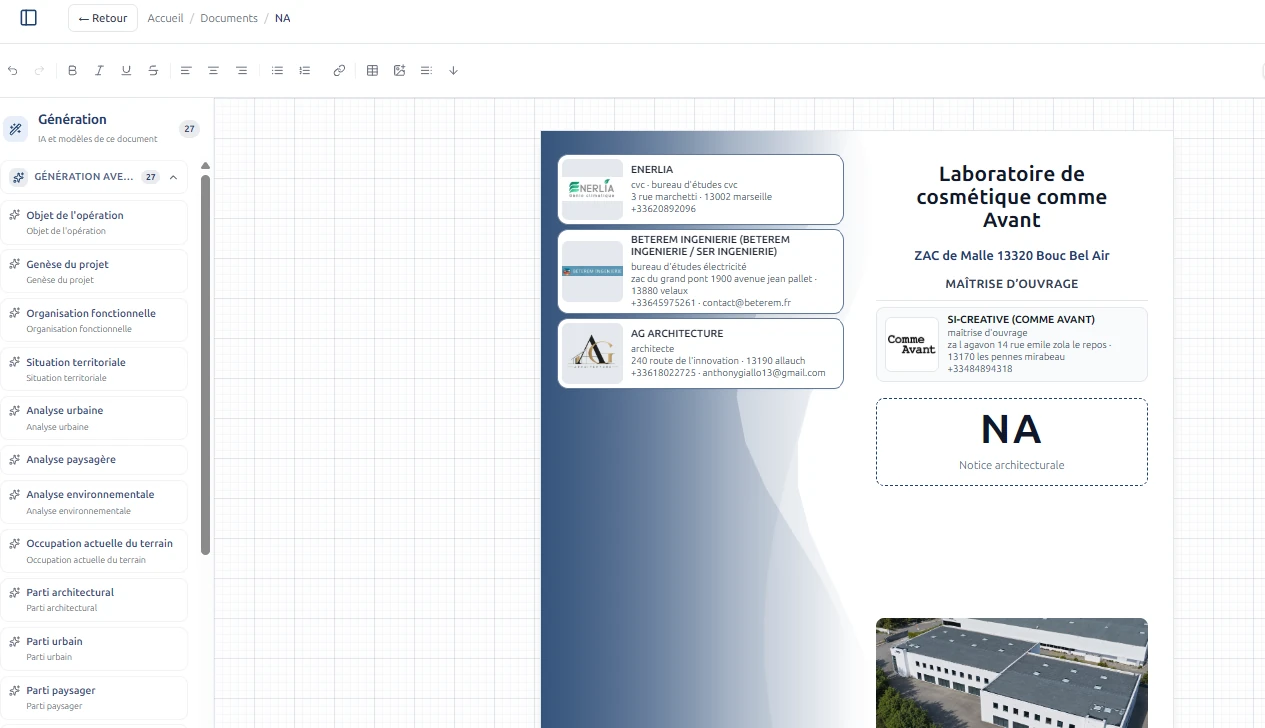
Task: Toggle bold formatting
Action: 72,71
